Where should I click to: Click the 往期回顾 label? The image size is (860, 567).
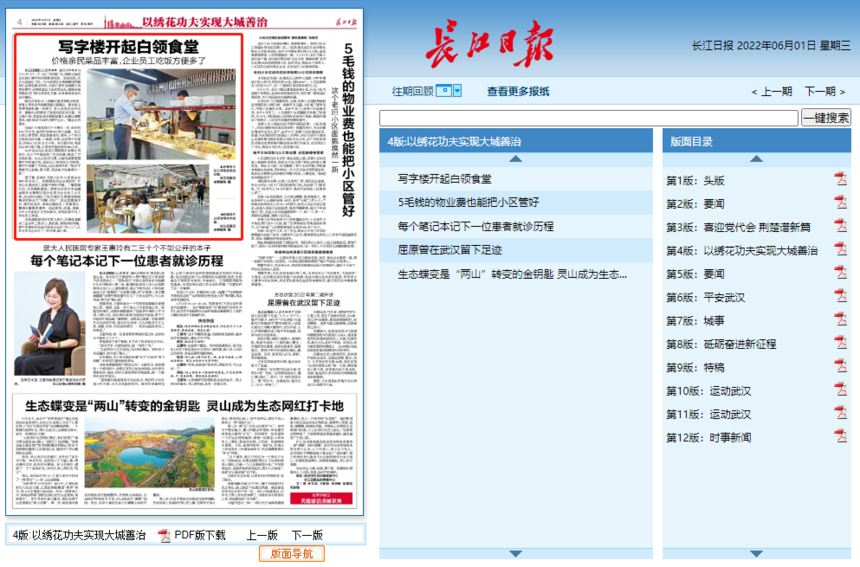(x=412, y=91)
